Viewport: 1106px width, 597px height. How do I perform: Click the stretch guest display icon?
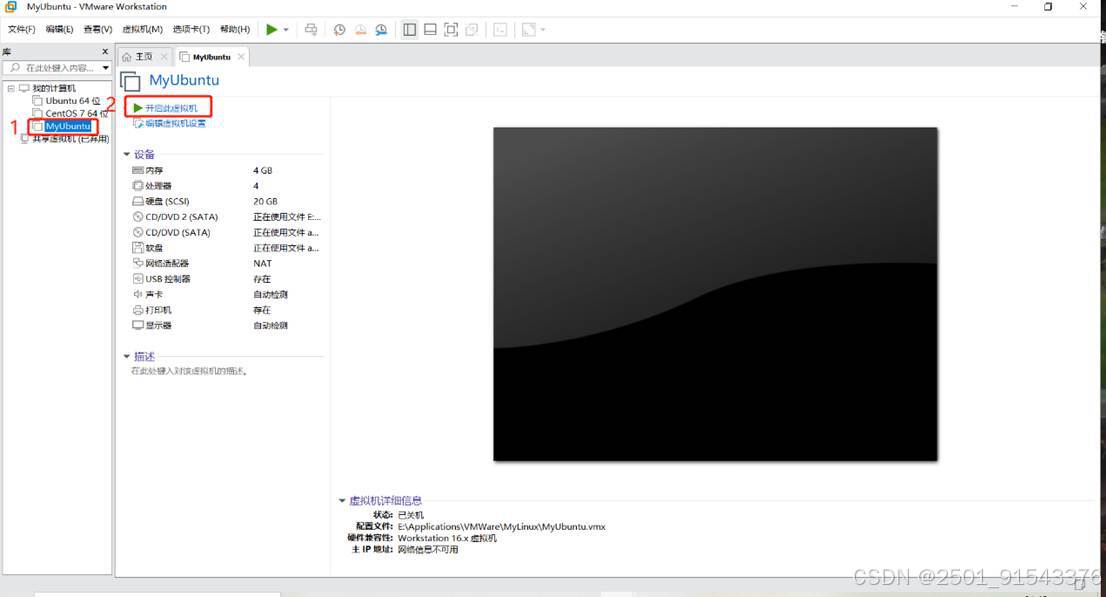point(528,30)
